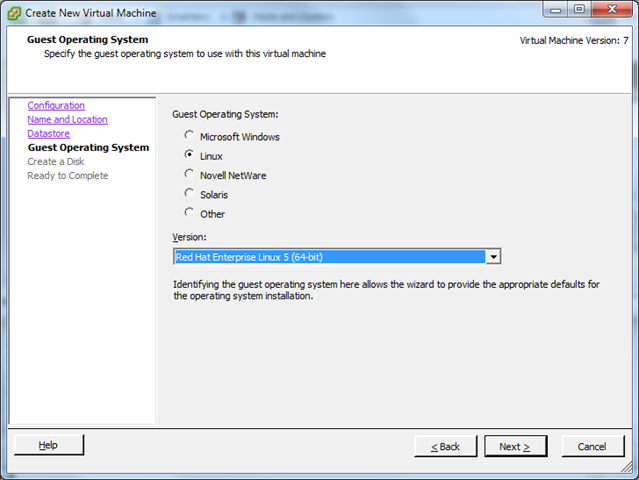Maximize the wizard window

tap(575, 9)
